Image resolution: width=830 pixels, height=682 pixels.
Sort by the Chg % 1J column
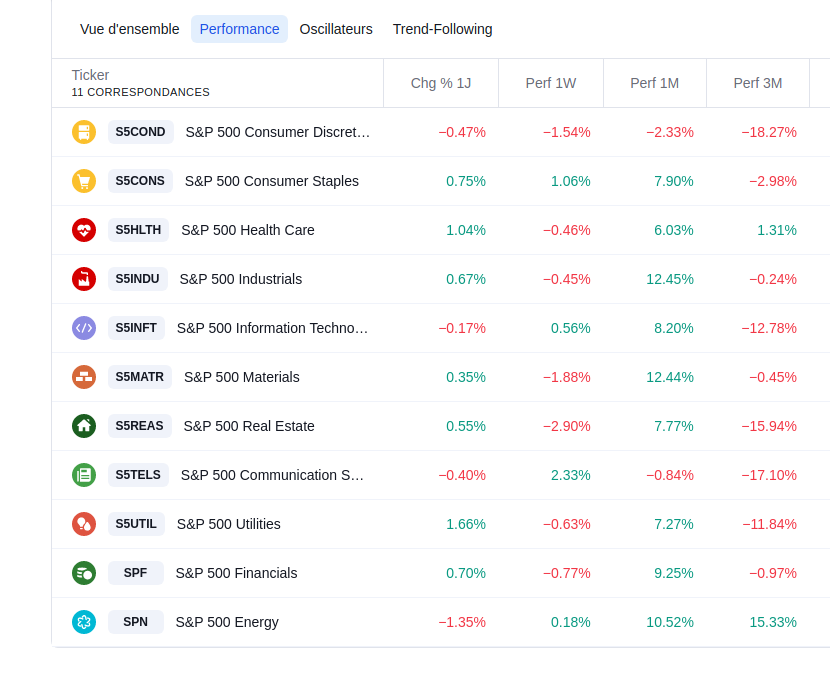pos(441,83)
